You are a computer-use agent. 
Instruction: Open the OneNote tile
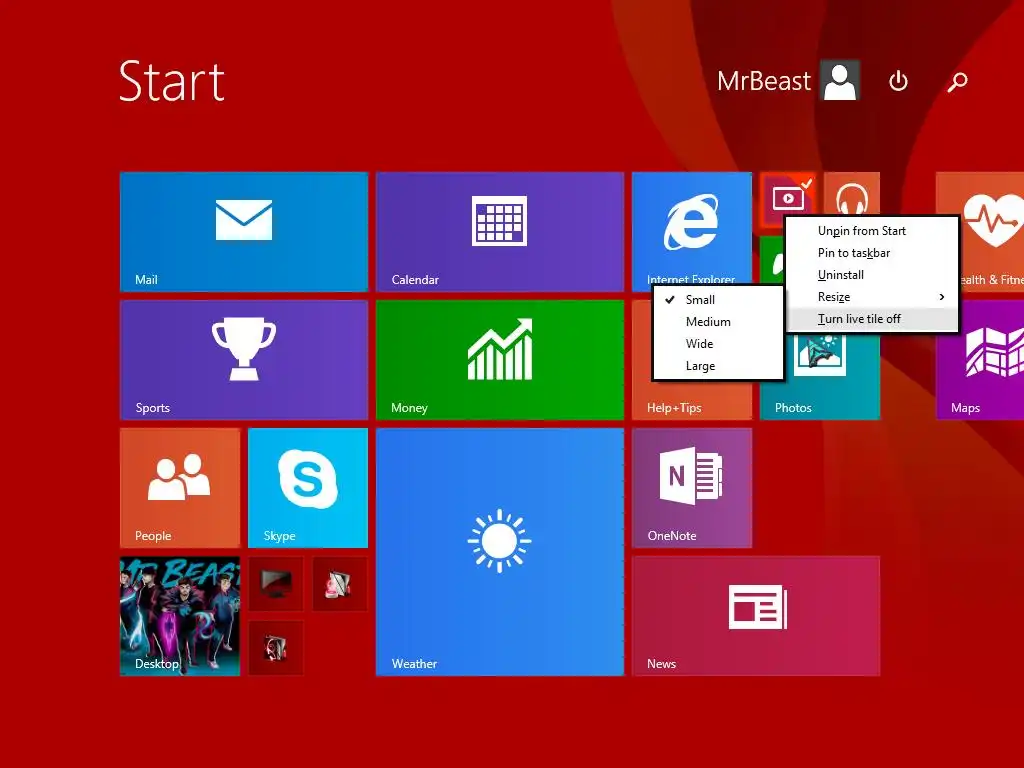coord(692,487)
